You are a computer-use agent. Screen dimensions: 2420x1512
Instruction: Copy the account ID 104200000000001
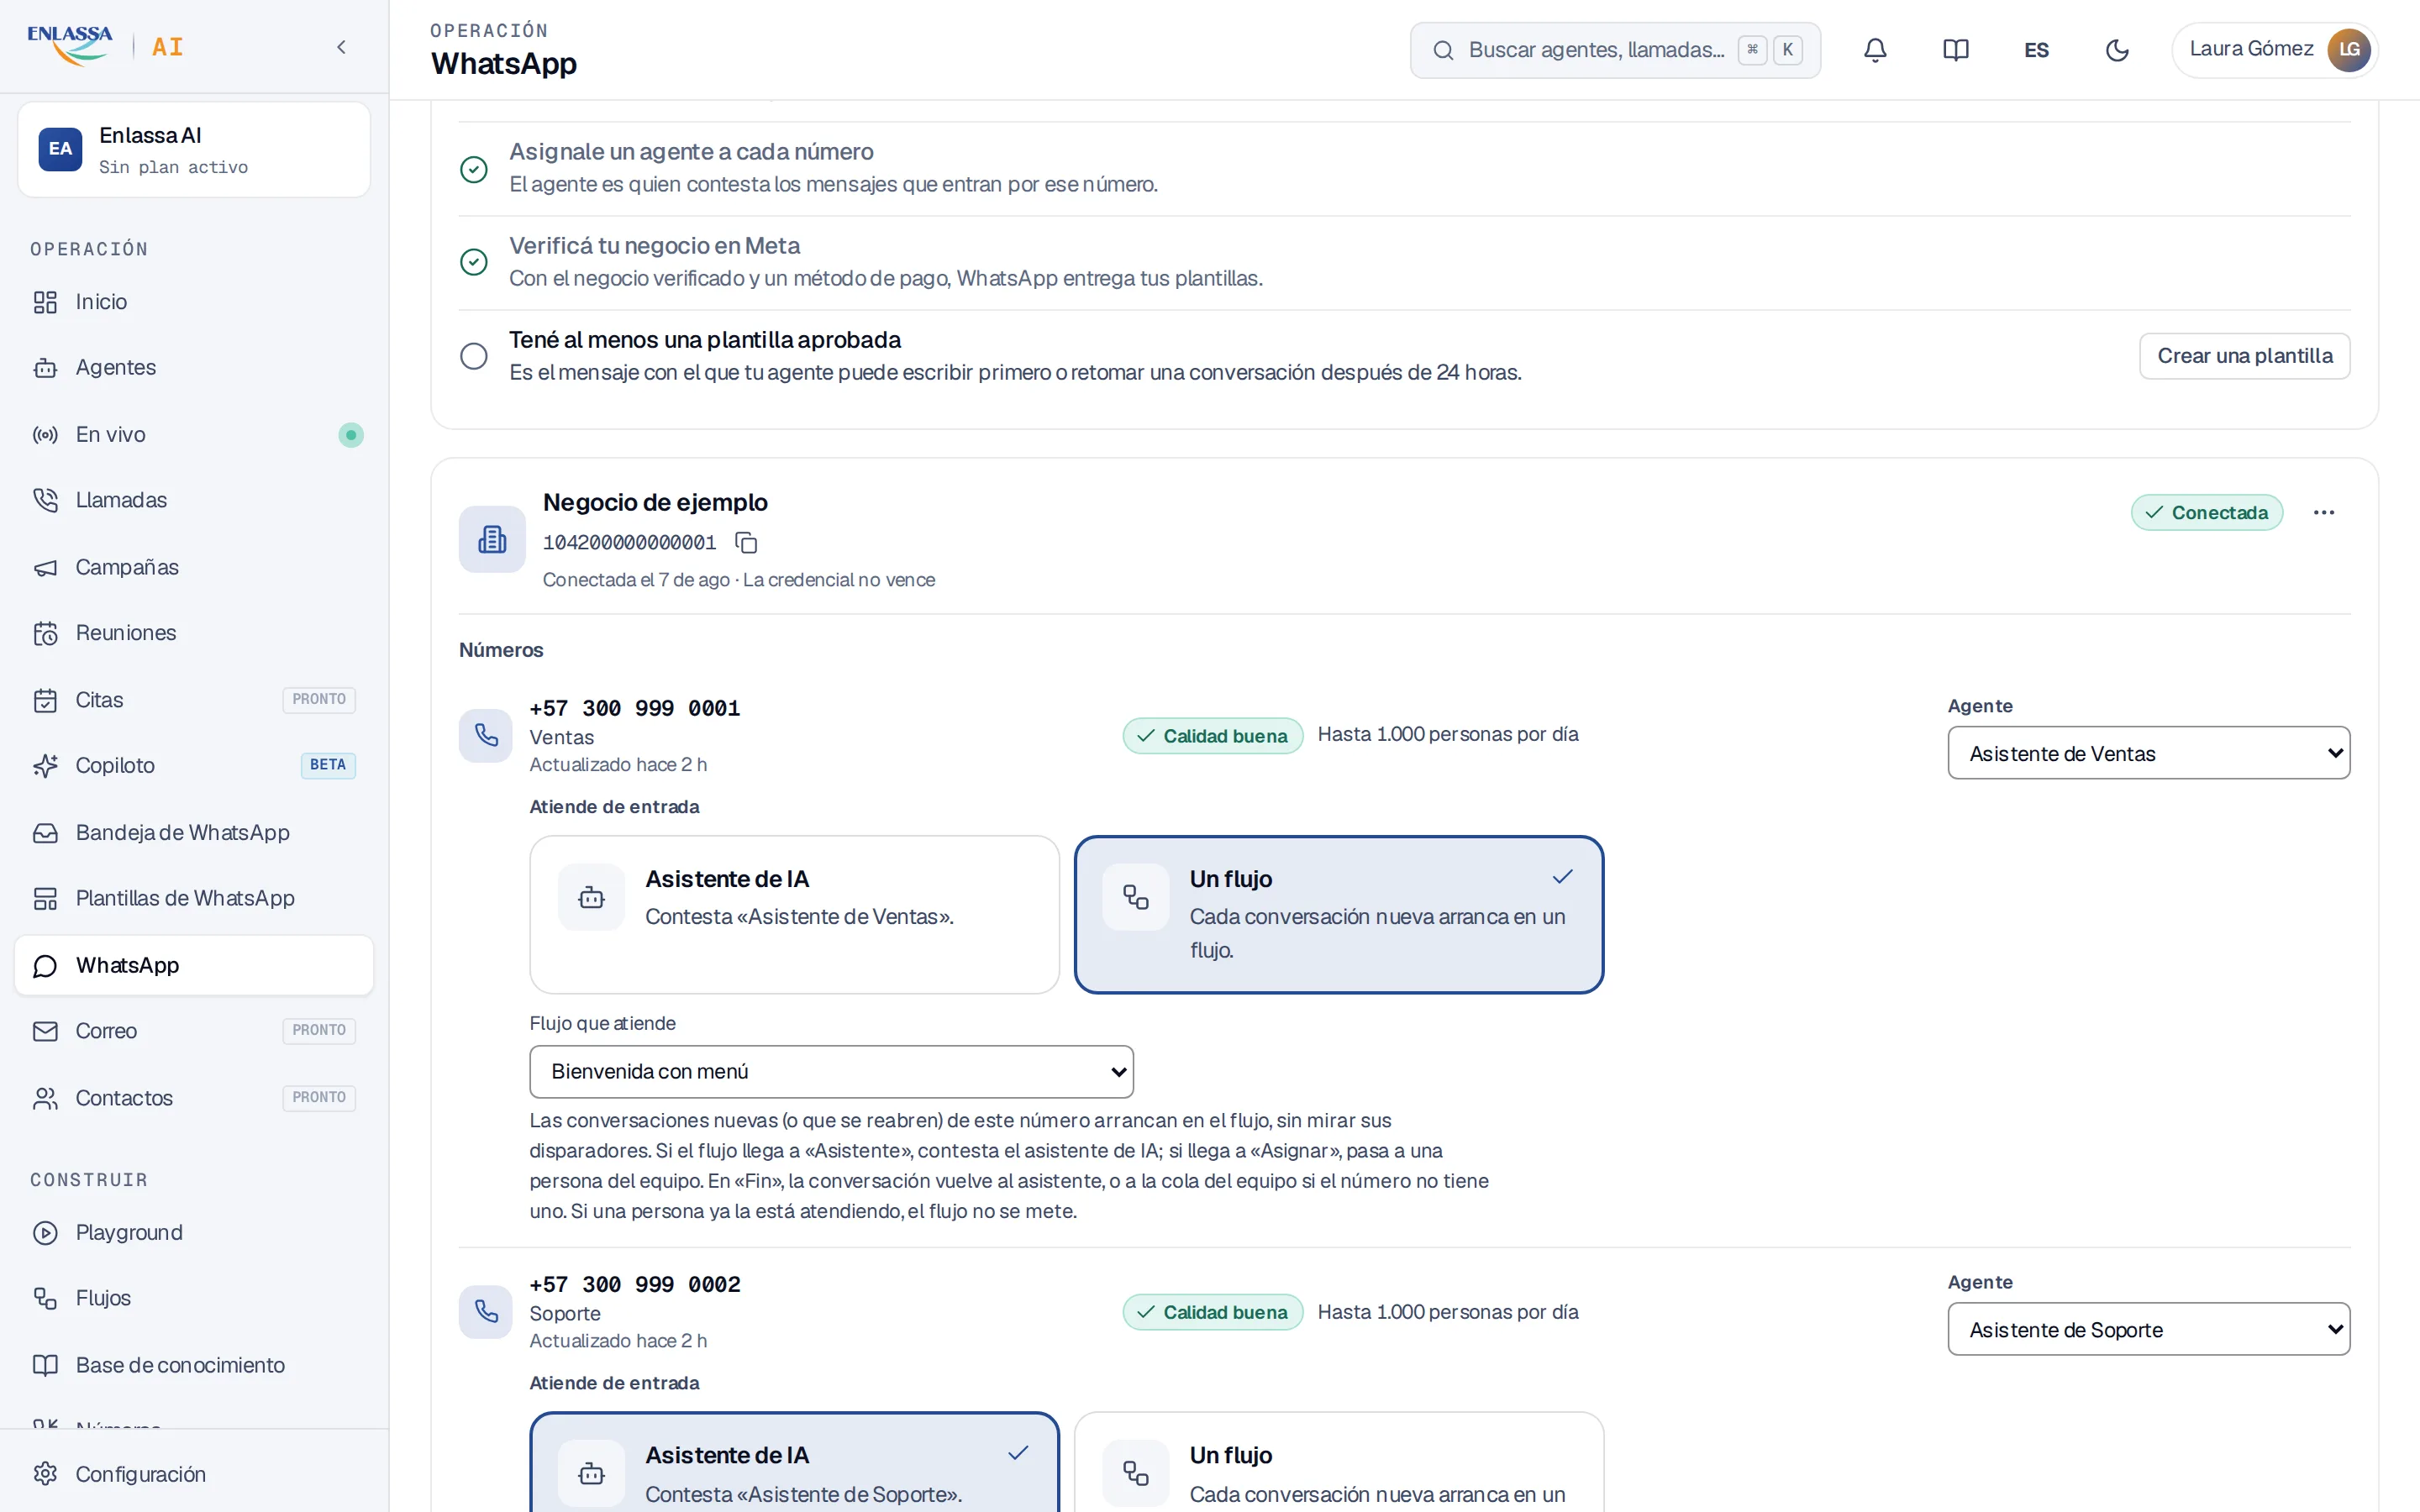[x=746, y=542]
